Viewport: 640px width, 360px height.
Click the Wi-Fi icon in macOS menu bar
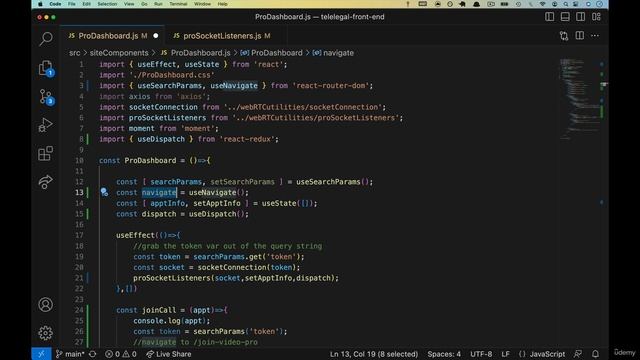pyautogui.click(x=542, y=4)
